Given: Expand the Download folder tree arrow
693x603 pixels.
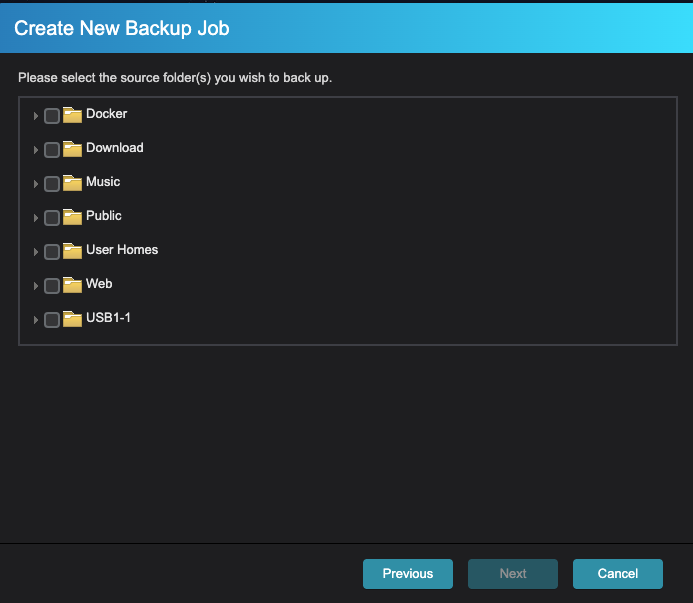Looking at the screenshot, I should click(36, 150).
